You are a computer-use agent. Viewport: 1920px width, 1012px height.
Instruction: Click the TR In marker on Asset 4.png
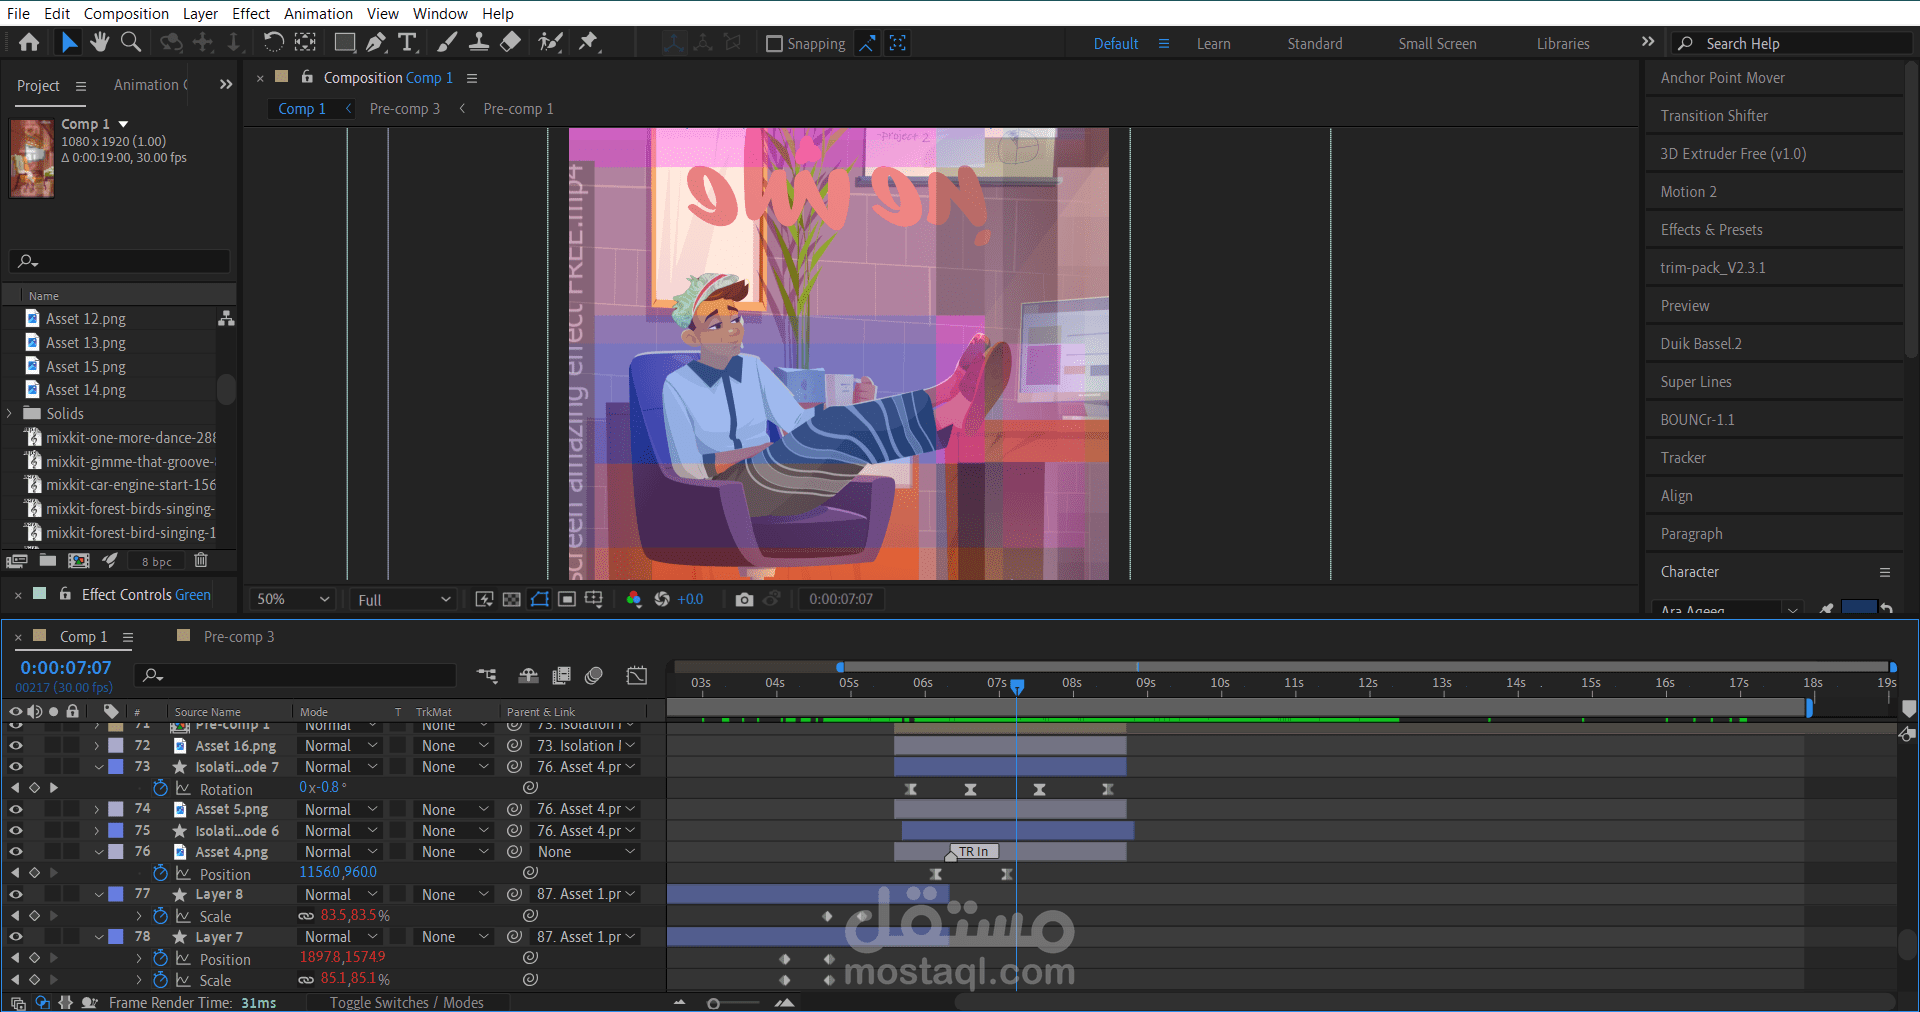click(971, 852)
